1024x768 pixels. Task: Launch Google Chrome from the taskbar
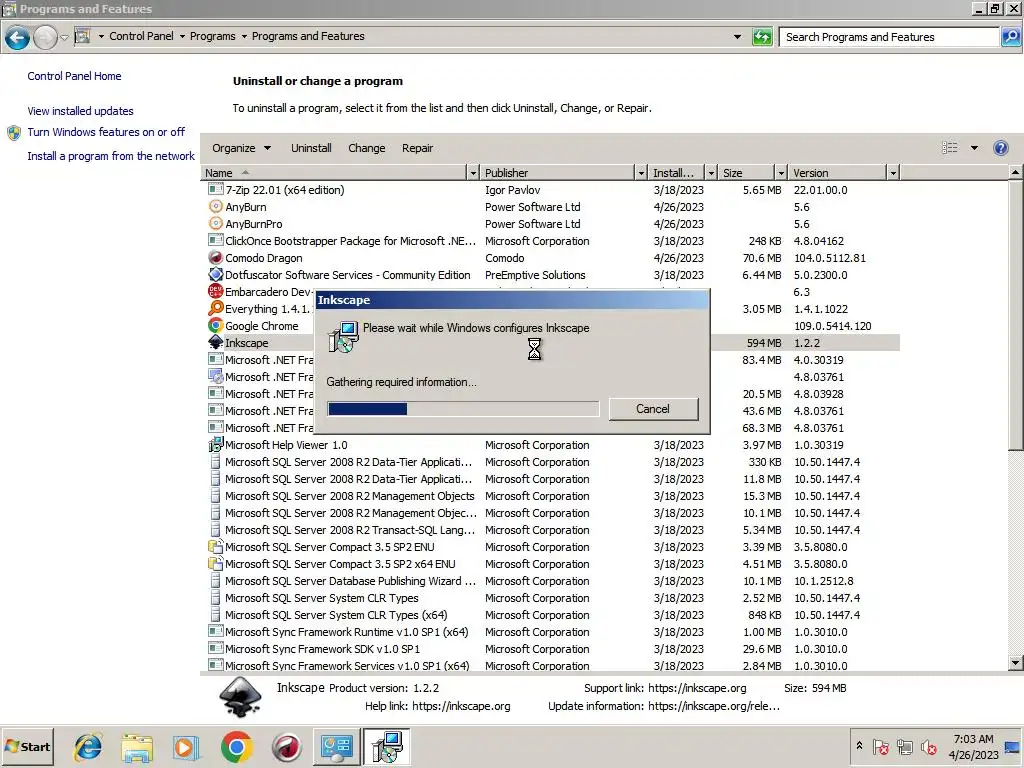pyautogui.click(x=236, y=747)
